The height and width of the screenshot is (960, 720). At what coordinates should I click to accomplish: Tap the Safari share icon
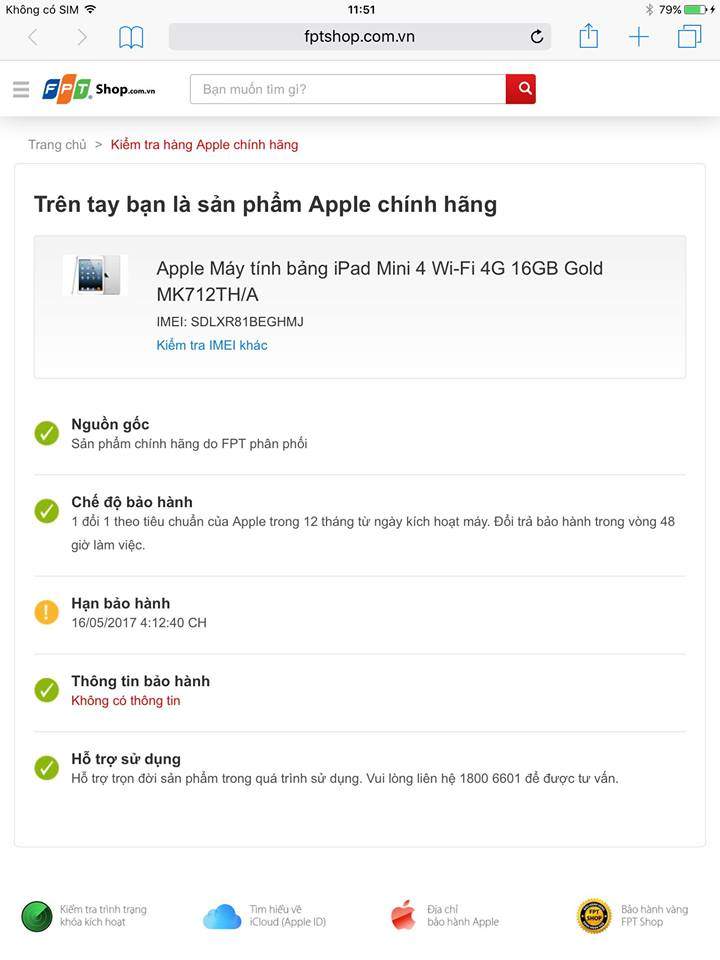click(x=588, y=36)
